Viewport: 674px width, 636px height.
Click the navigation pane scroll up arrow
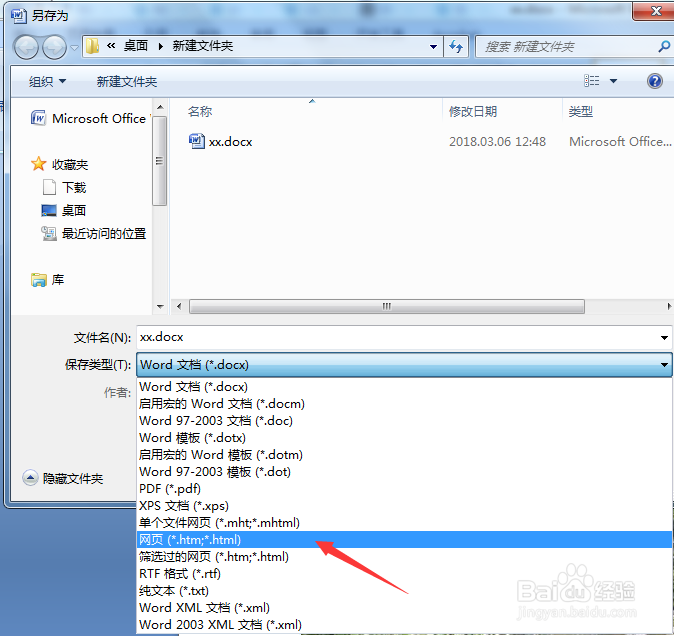pos(160,107)
